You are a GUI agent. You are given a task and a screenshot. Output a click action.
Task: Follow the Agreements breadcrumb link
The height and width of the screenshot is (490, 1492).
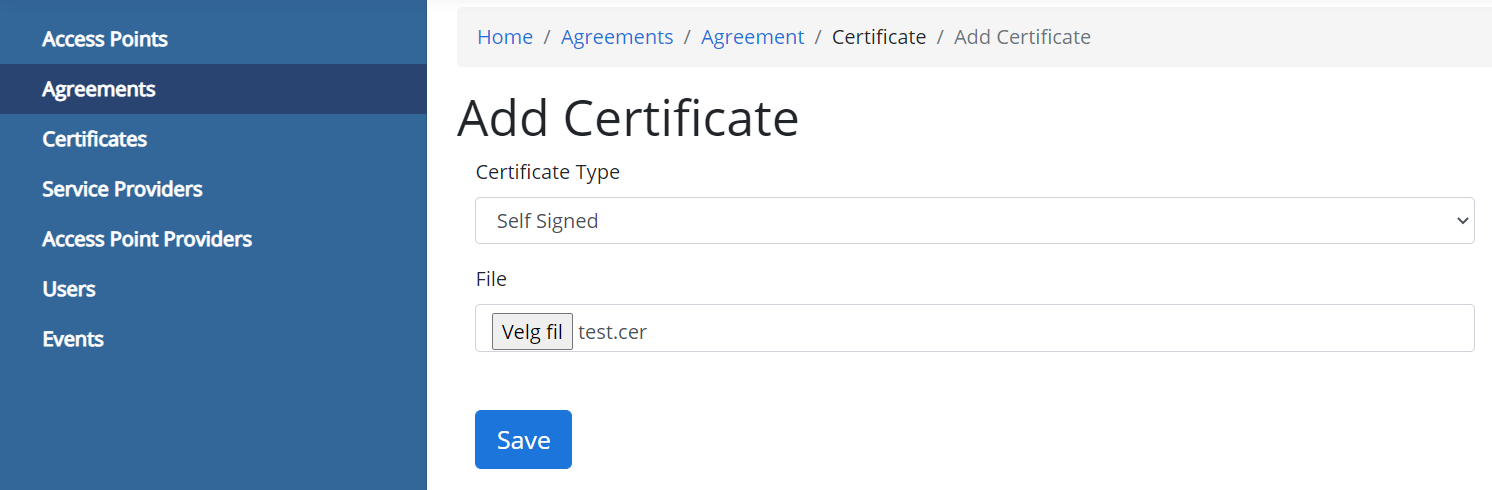click(x=617, y=37)
